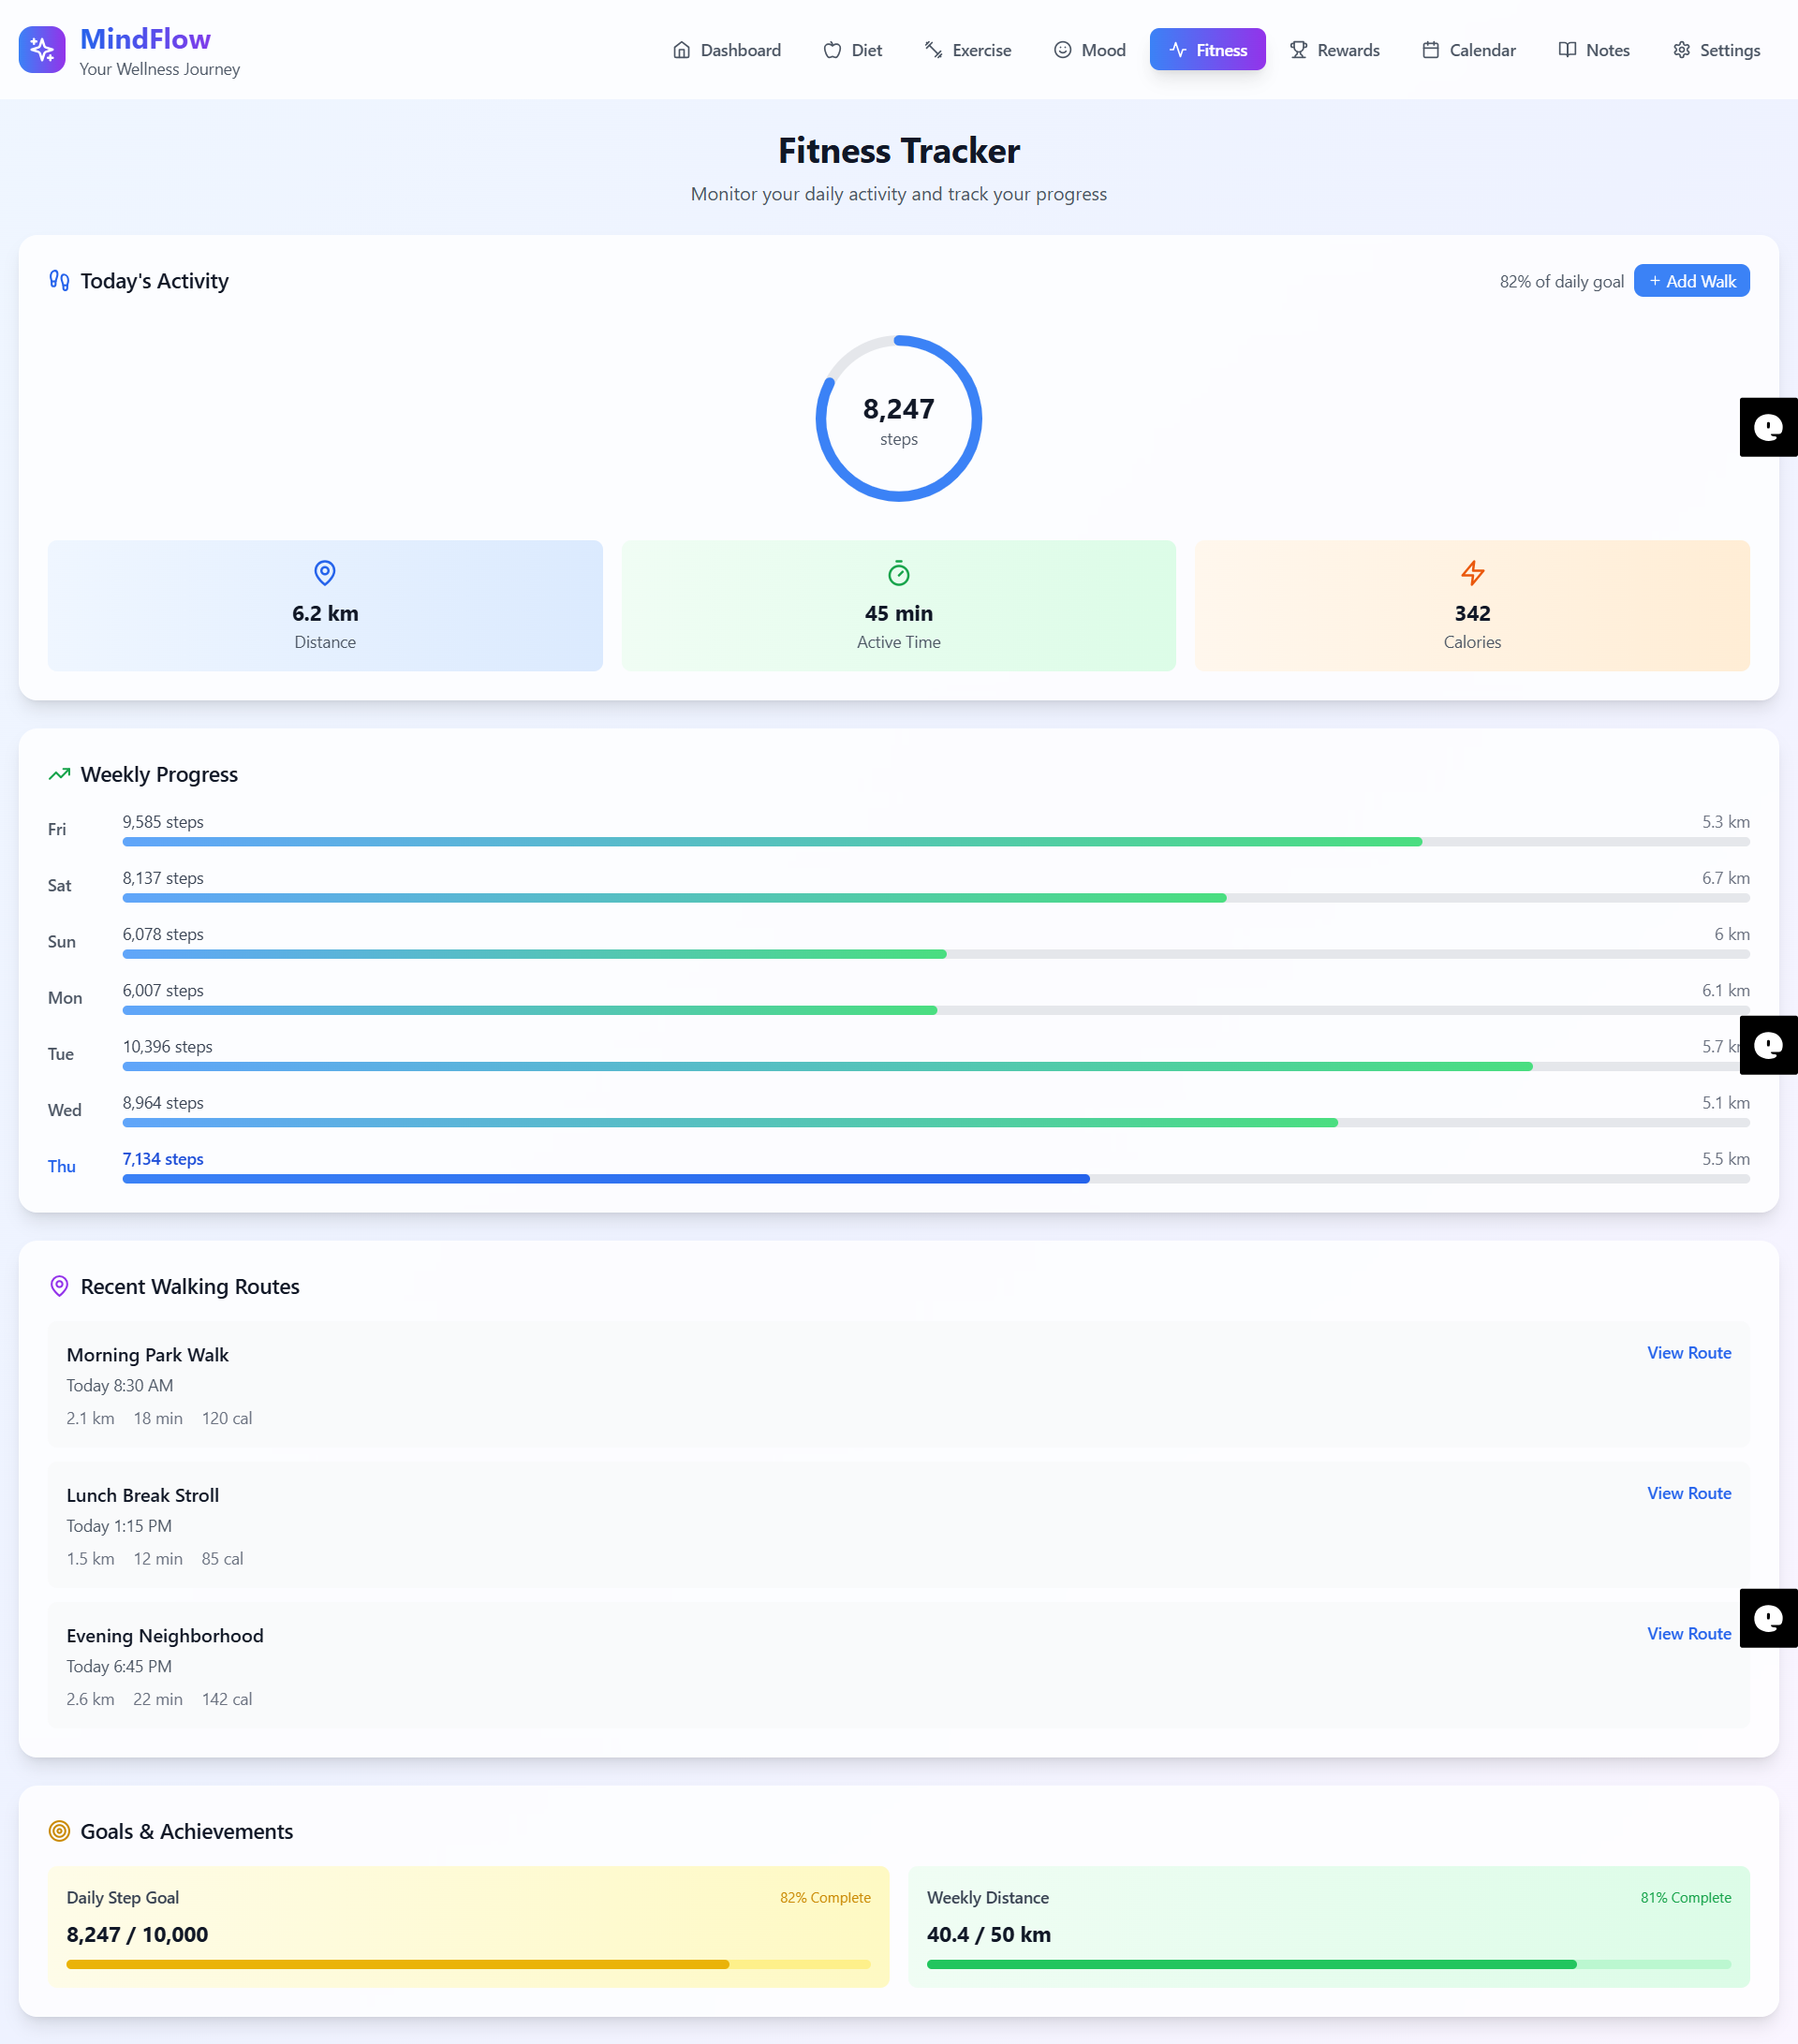Click the Weekly Progress trend arrow icon
The image size is (1798, 2044).
pos(59,774)
